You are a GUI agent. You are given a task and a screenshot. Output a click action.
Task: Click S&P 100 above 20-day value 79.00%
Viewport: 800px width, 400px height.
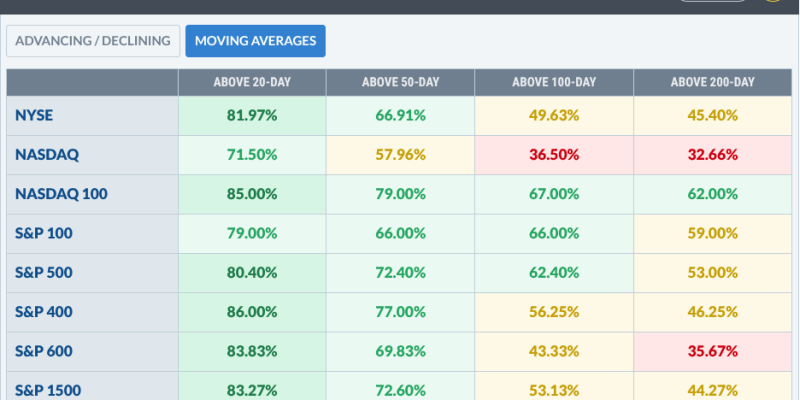[252, 234]
